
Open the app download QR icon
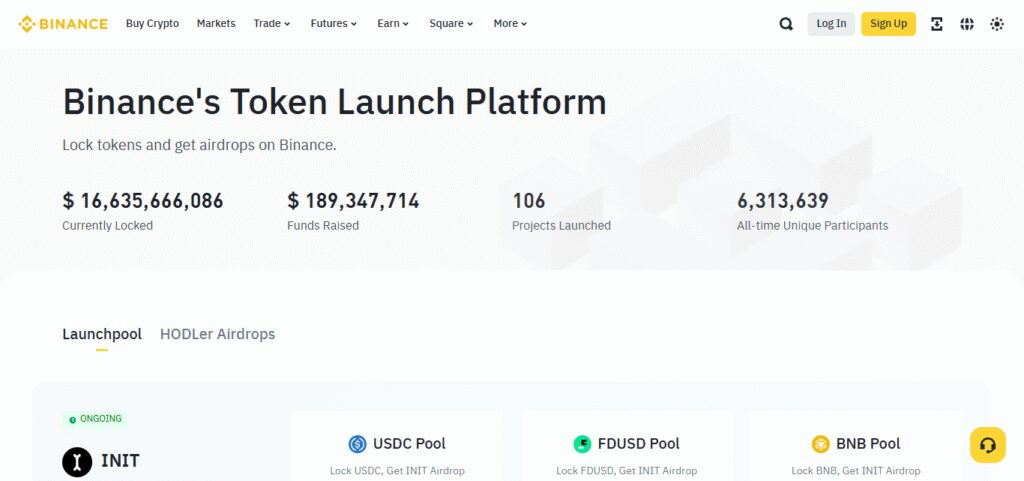pyautogui.click(x=936, y=24)
